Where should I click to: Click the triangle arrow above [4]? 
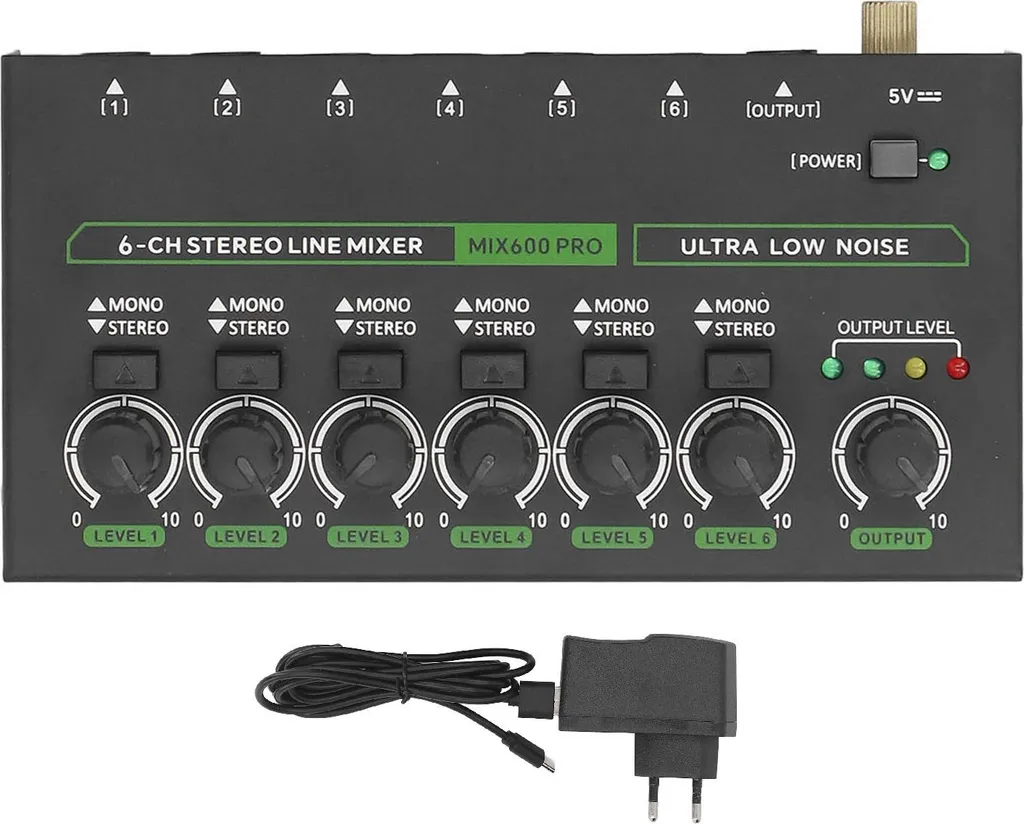449,87
